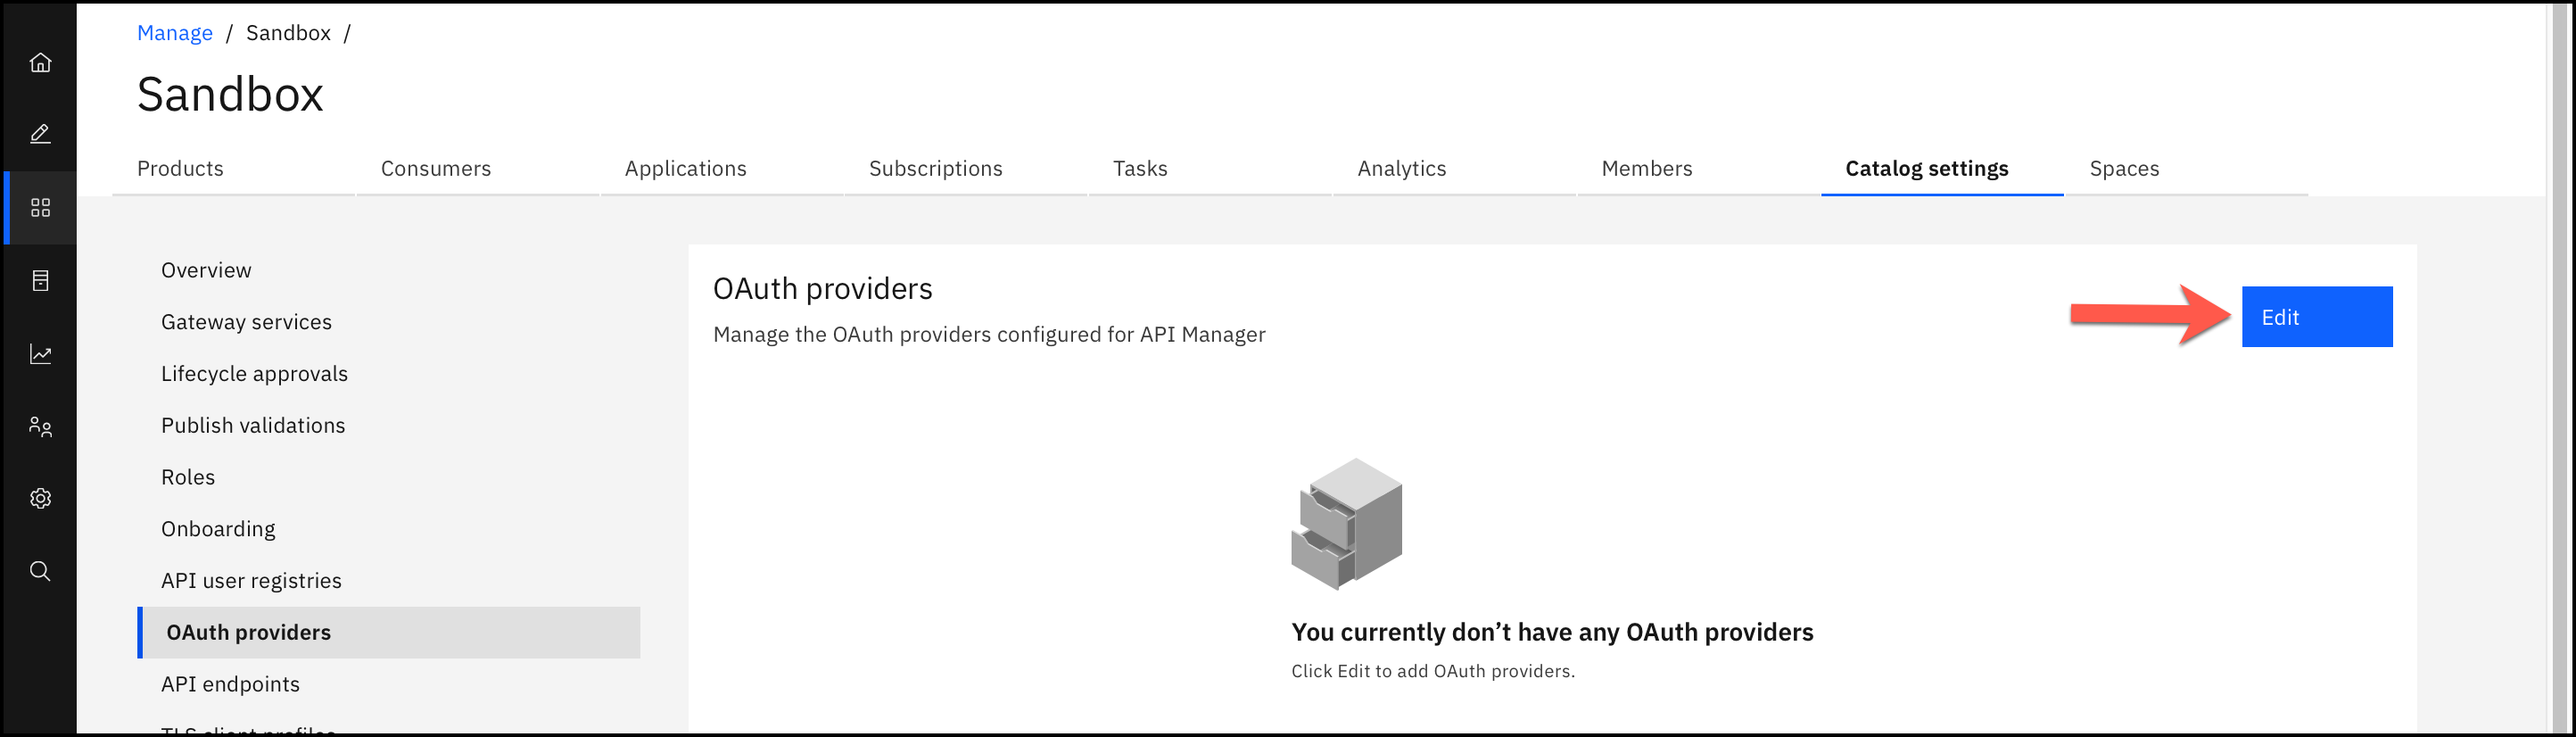Viewport: 2576px width, 737px height.
Task: Switch to the Spaces tab
Action: (2124, 169)
